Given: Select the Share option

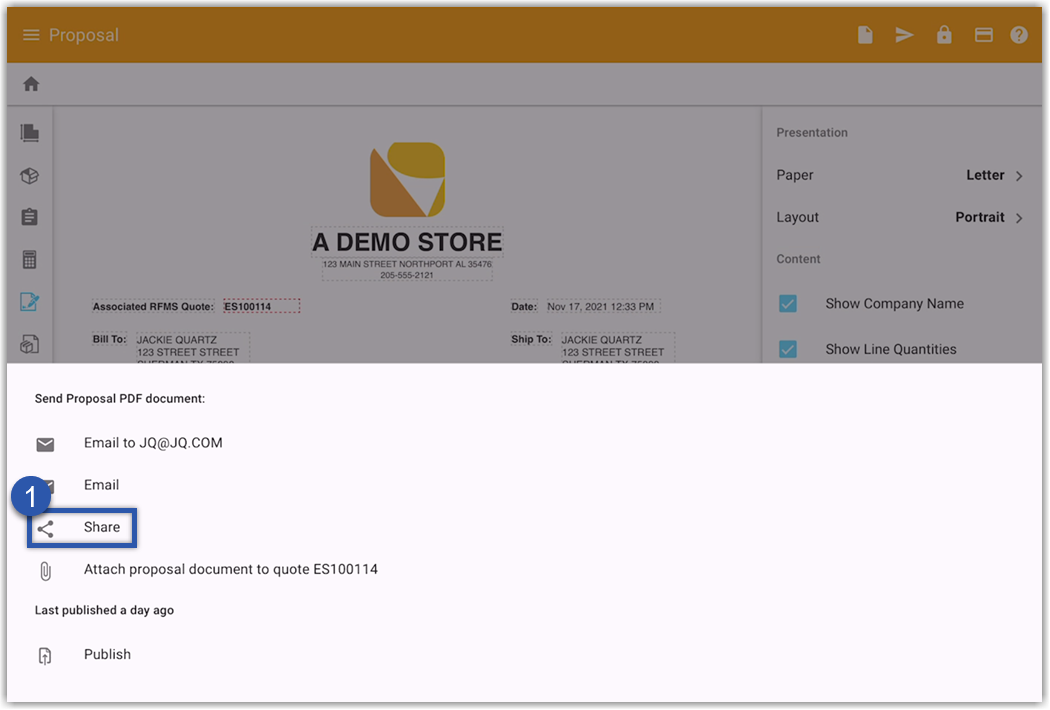Looking at the screenshot, I should point(102,527).
